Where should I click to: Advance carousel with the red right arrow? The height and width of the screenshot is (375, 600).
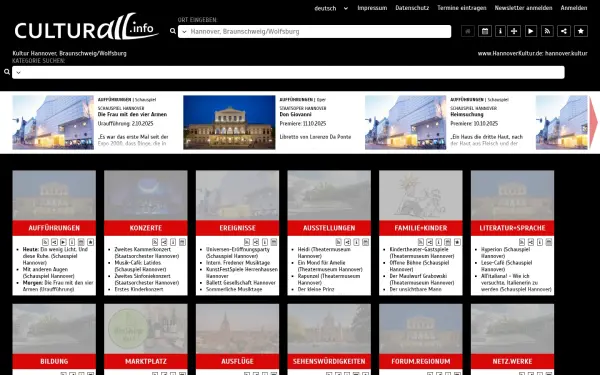[x=593, y=122]
